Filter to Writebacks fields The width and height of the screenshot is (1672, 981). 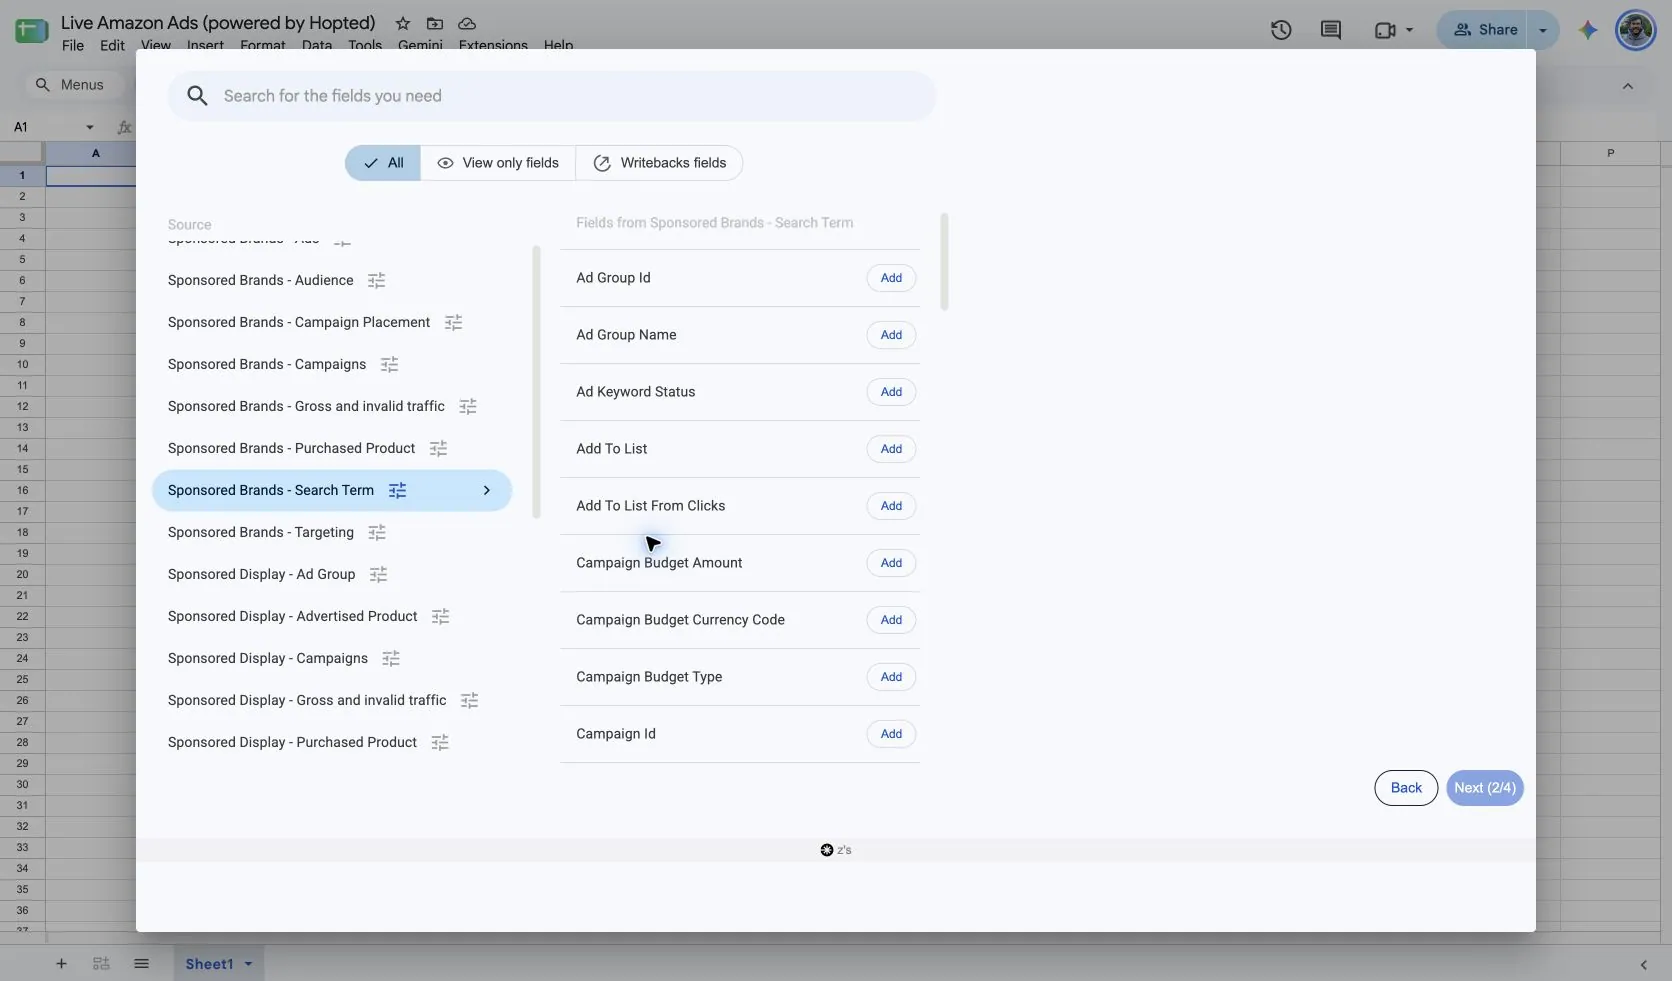pos(659,163)
